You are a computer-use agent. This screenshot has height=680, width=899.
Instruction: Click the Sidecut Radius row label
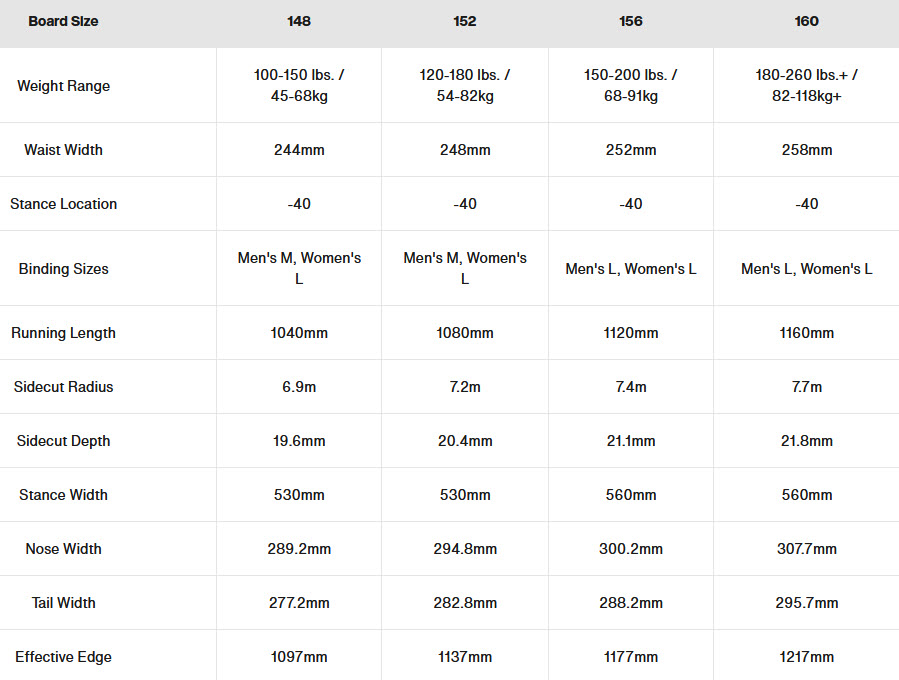pyautogui.click(x=63, y=387)
